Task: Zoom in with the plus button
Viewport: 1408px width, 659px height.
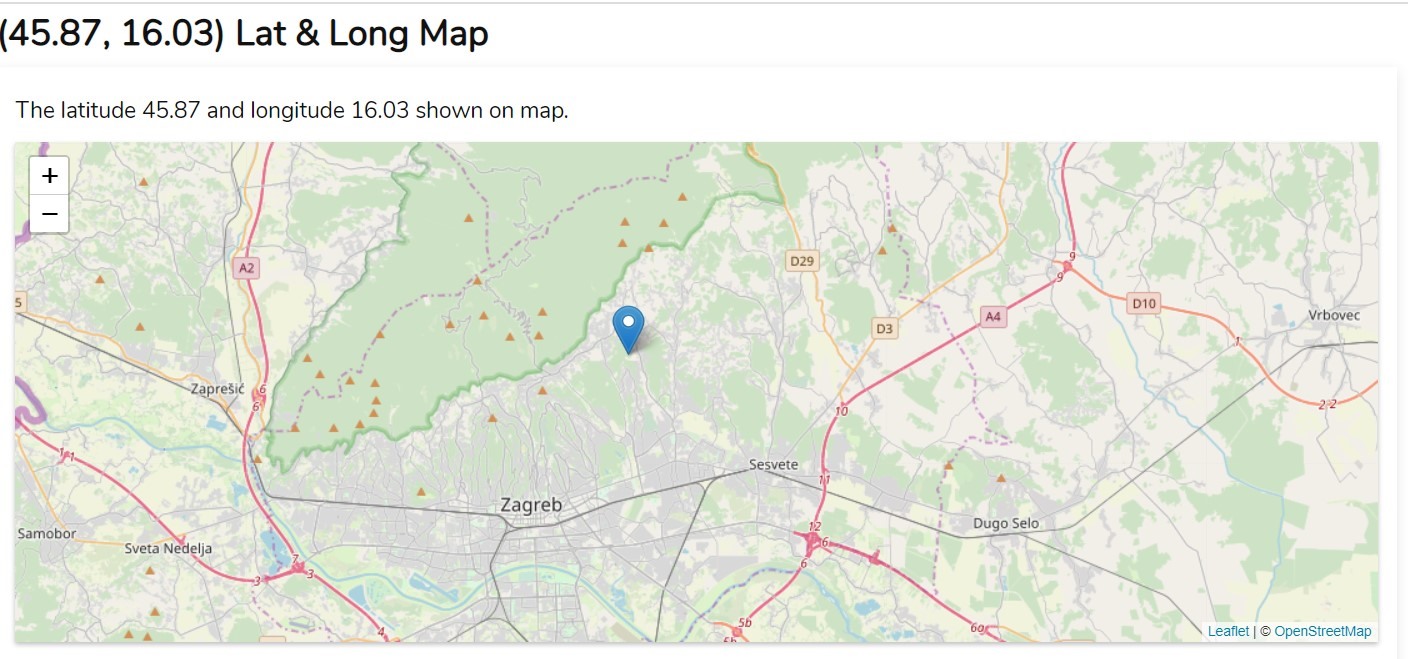Action: click(49, 176)
